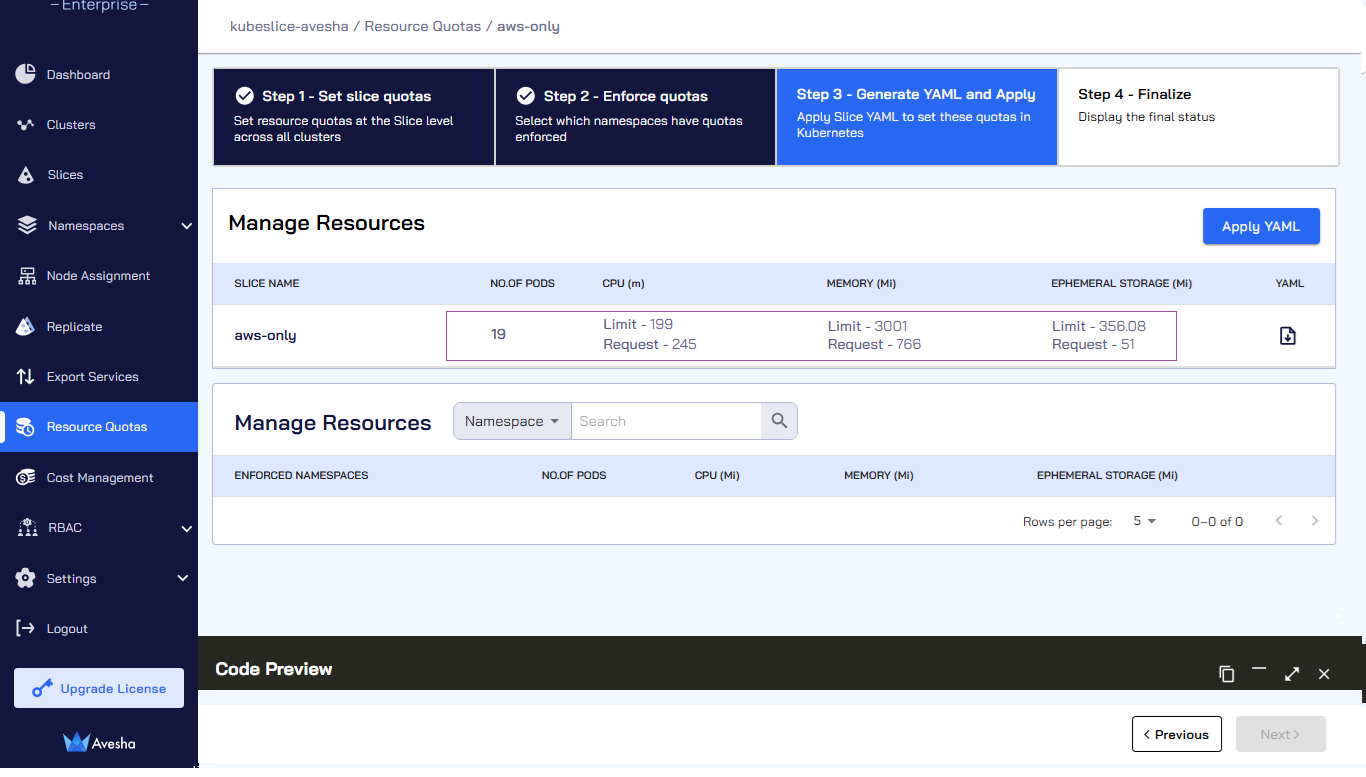Viewport: 1366px width, 777px height.
Task: Open Step 1 Set slice quotas
Action: pyautogui.click(x=354, y=117)
